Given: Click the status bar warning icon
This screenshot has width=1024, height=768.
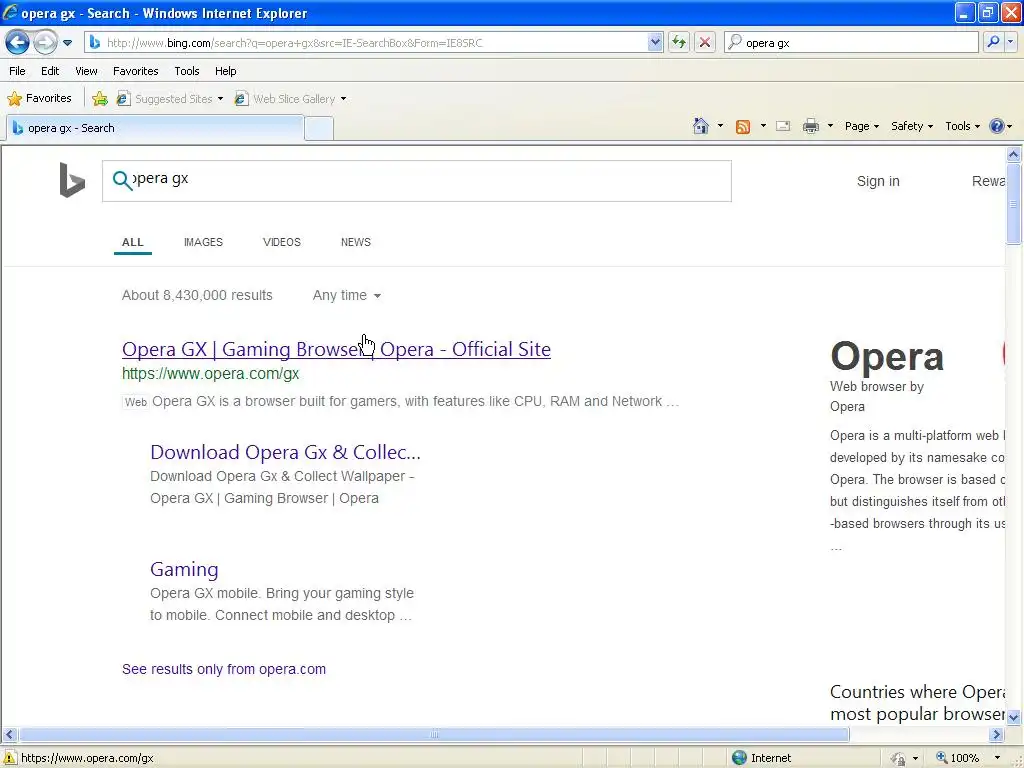Looking at the screenshot, I should point(10,758).
